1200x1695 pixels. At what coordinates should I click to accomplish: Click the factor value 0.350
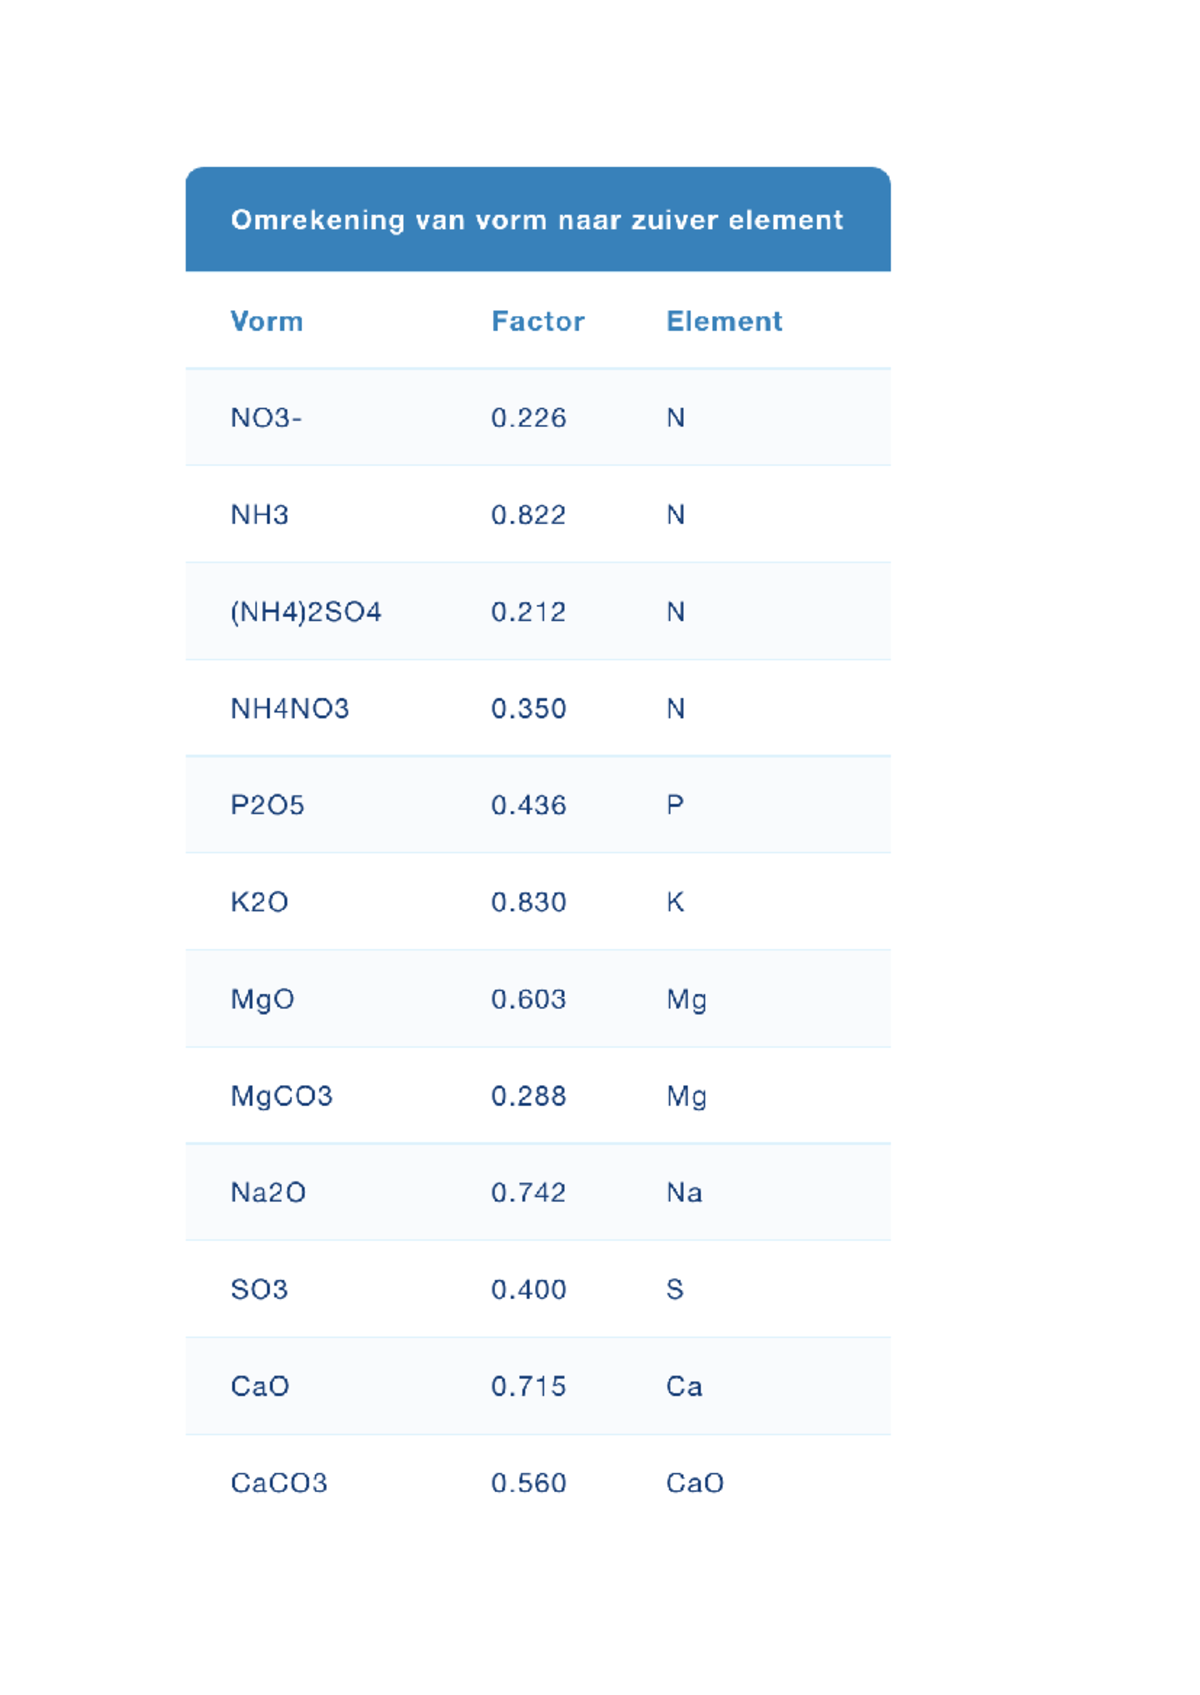[x=528, y=709]
